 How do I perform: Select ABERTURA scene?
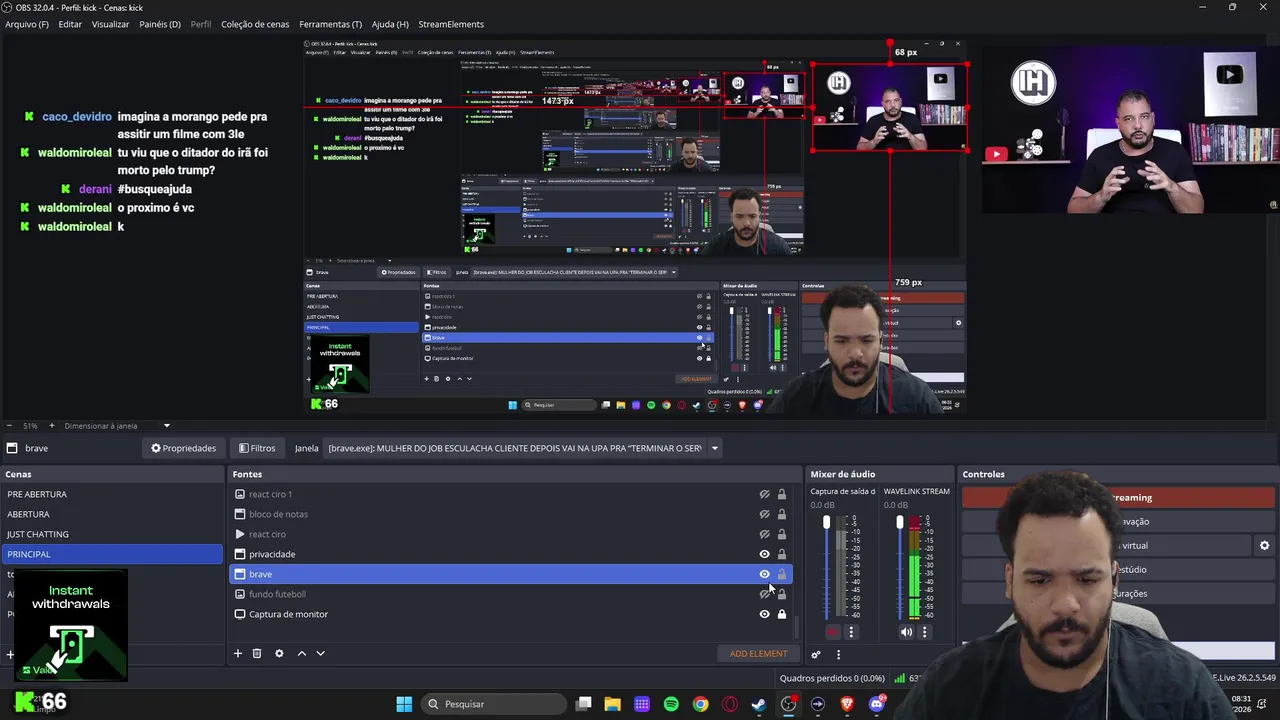[x=112, y=514]
